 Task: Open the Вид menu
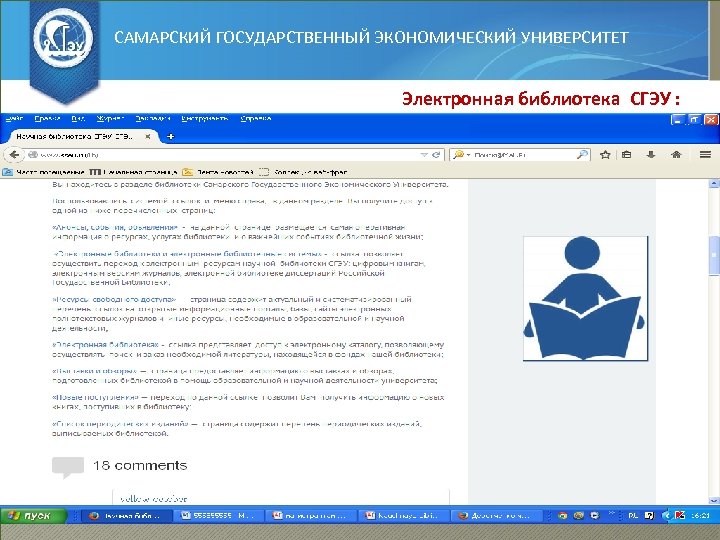(78, 118)
